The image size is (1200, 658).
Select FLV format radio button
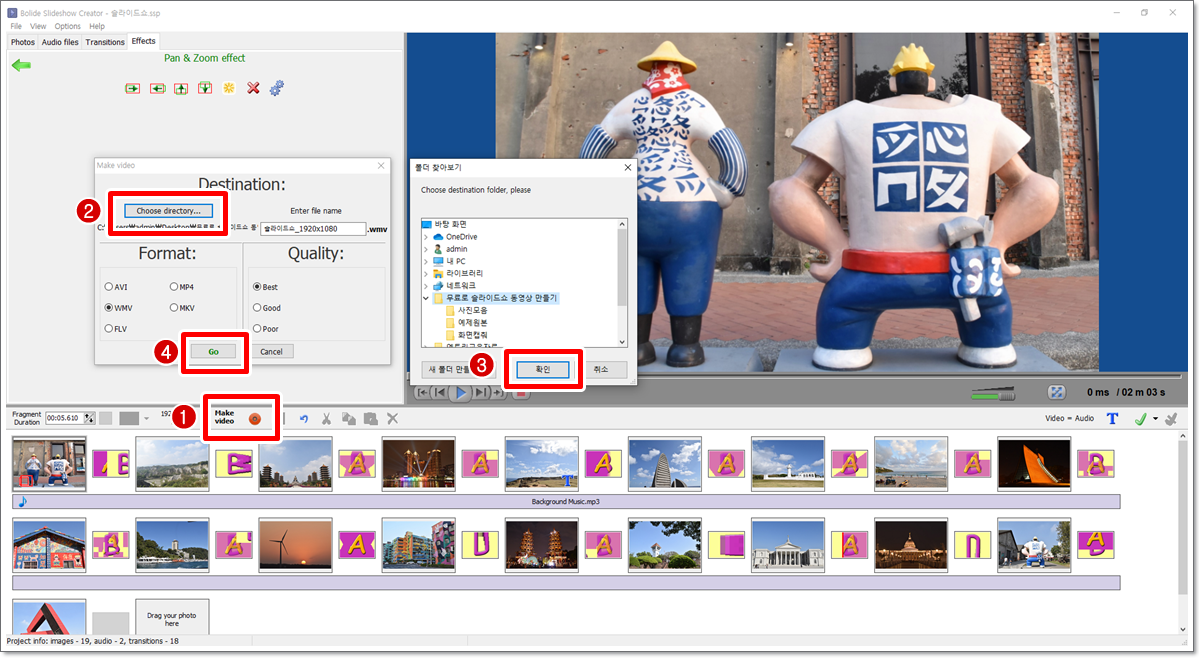point(109,328)
